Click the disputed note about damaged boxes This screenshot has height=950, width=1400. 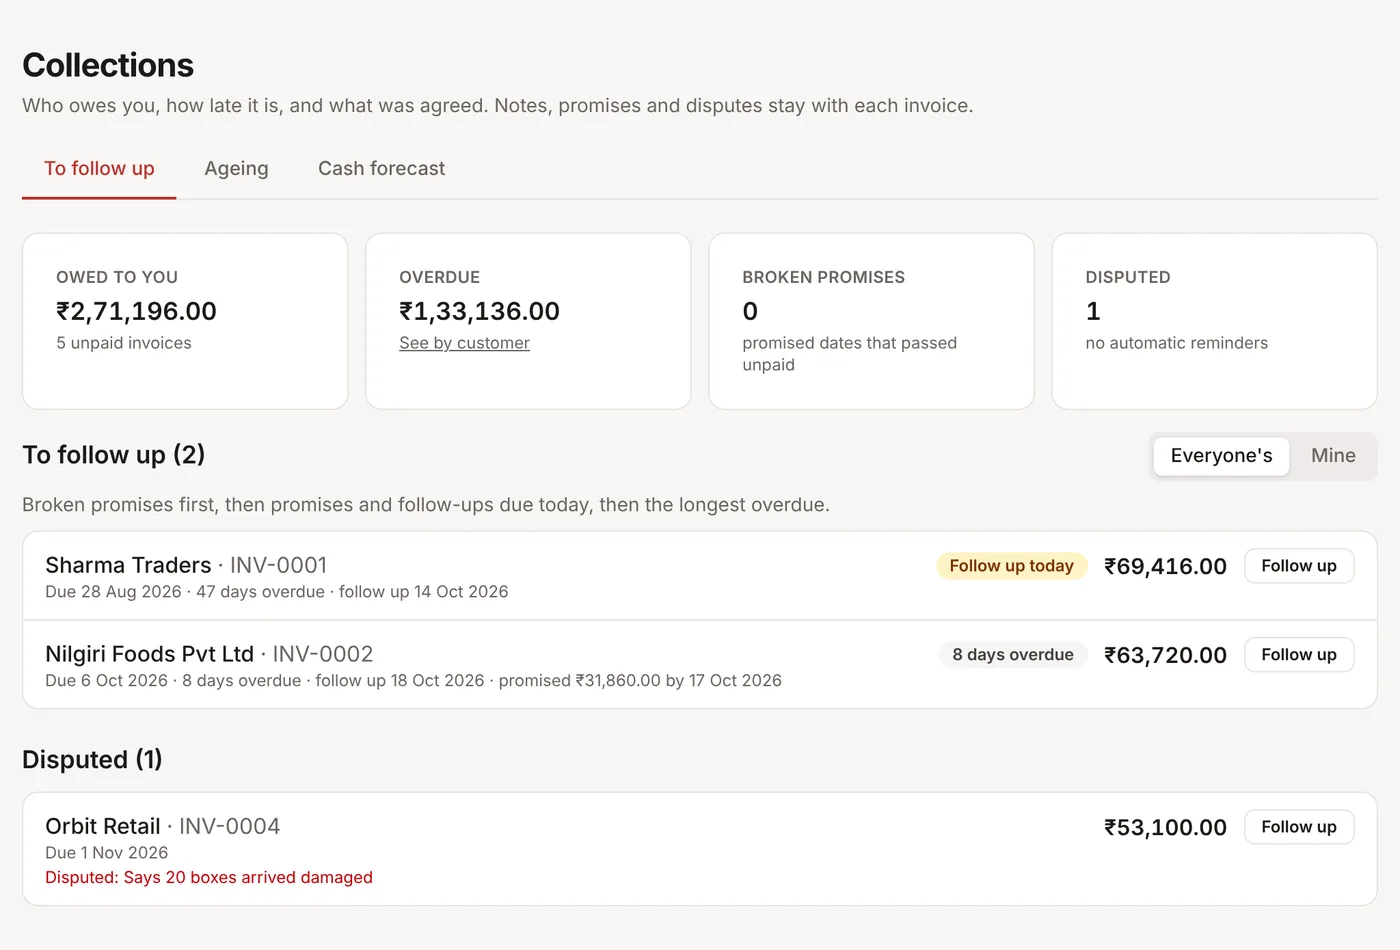209,877
